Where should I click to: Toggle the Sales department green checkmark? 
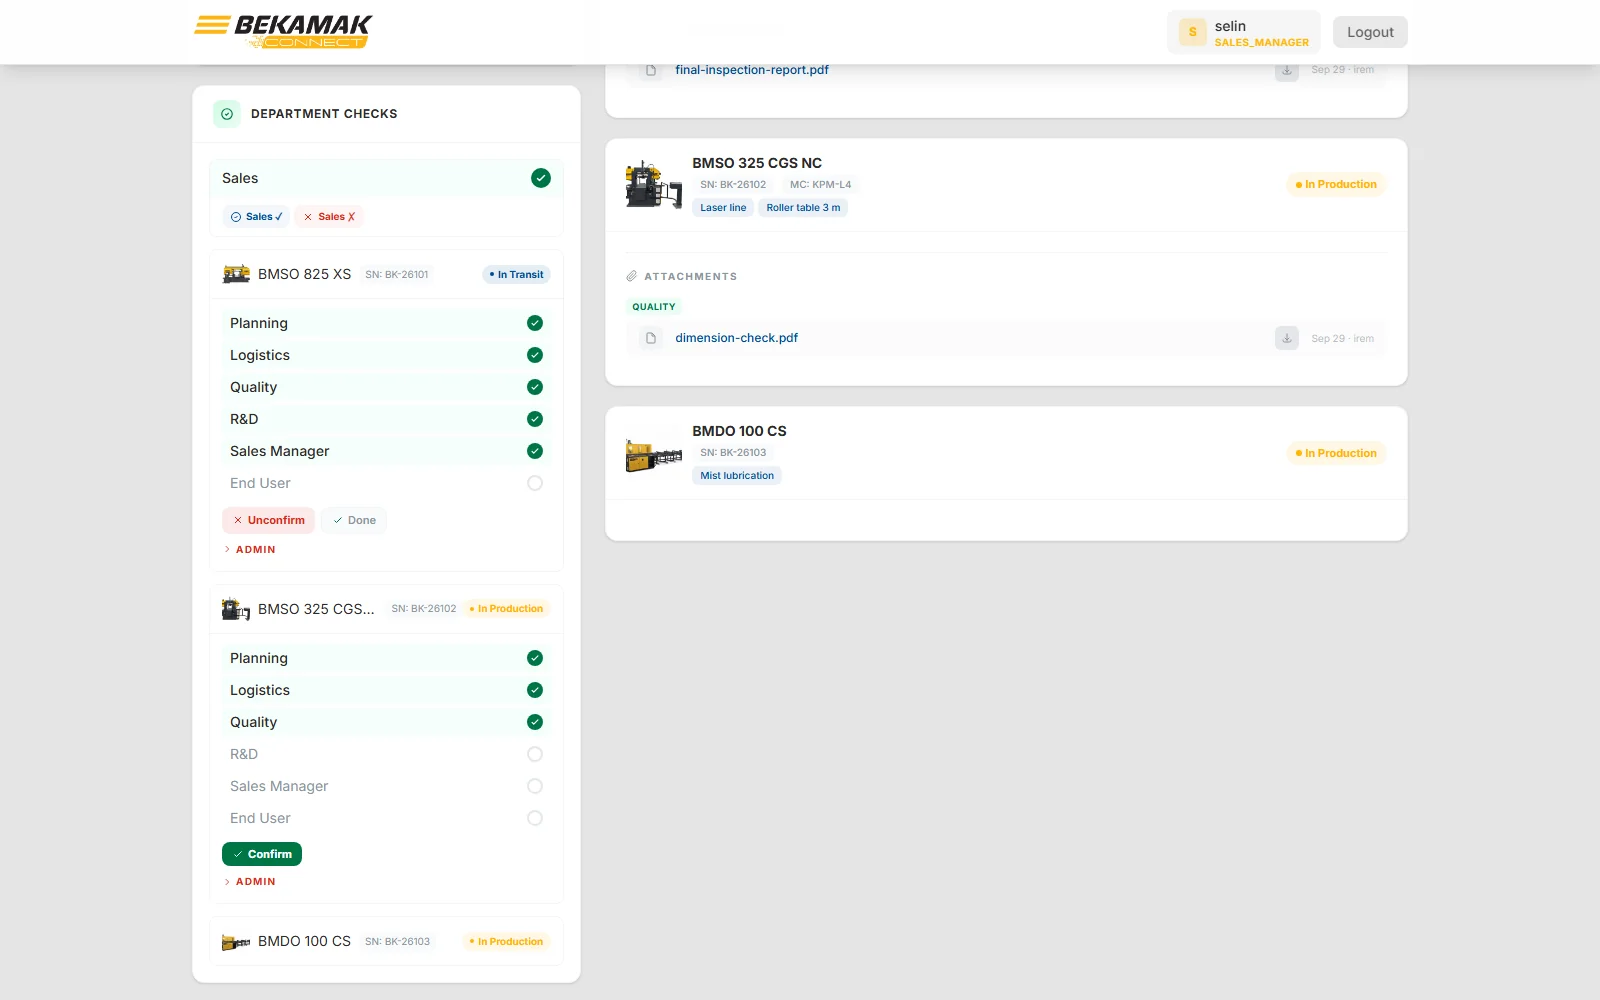pyautogui.click(x=541, y=178)
